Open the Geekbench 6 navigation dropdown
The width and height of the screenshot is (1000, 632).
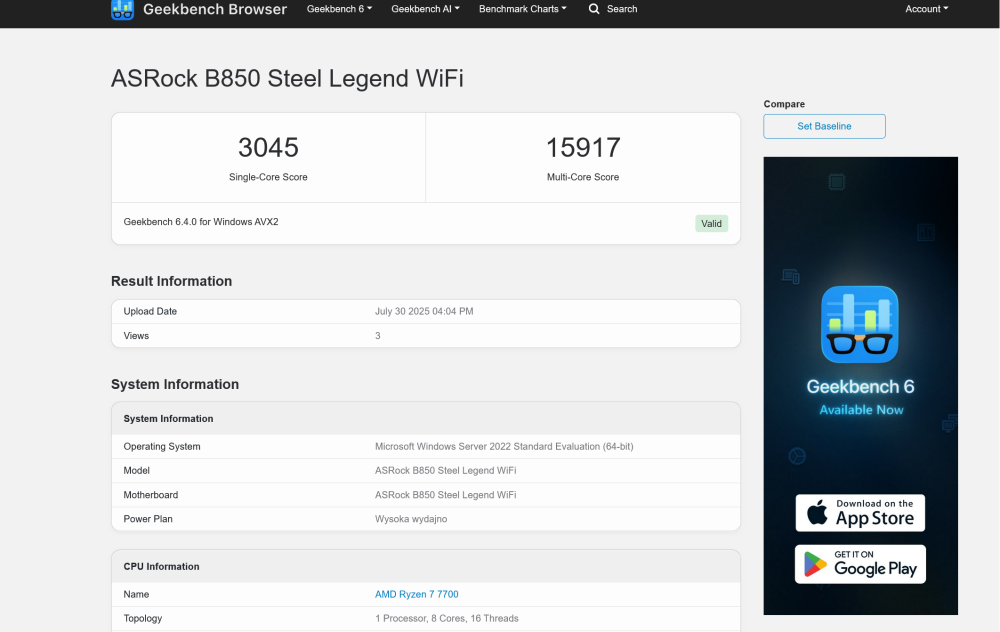pyautogui.click(x=339, y=9)
